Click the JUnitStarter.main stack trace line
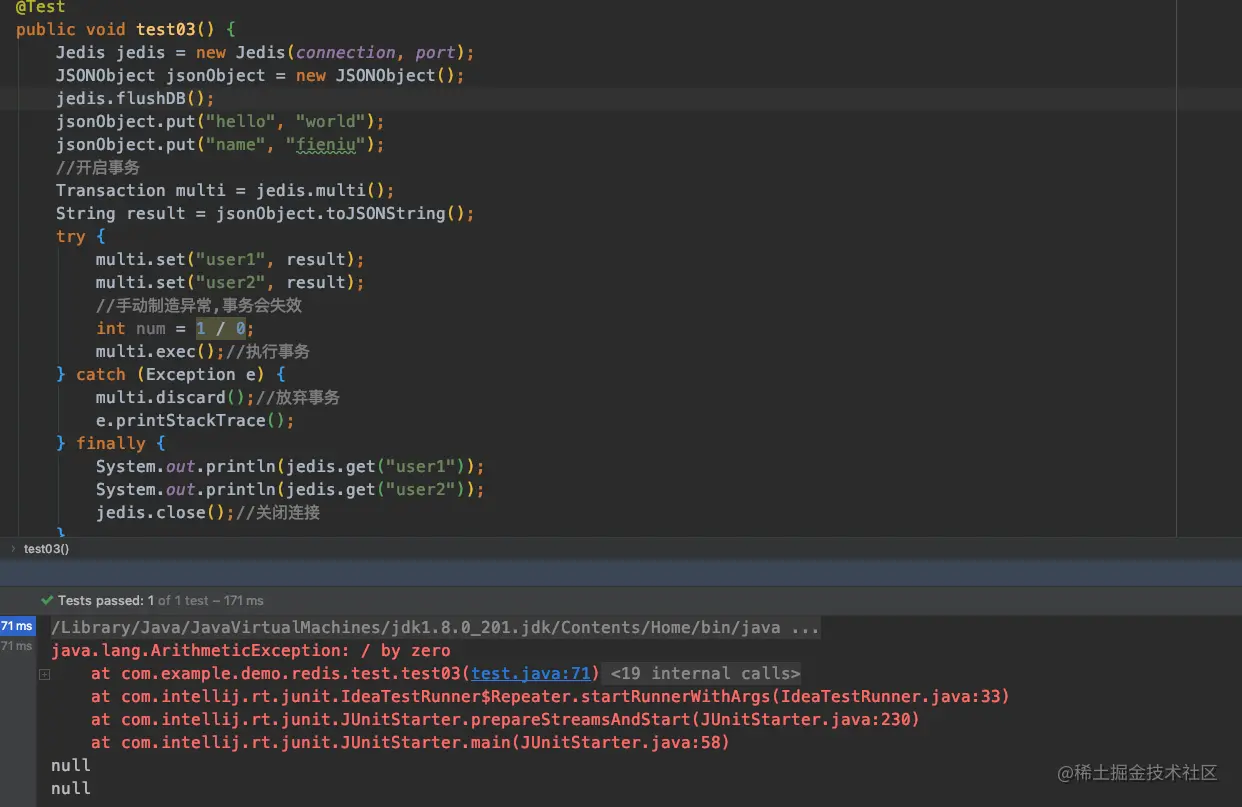This screenshot has width=1242, height=807. [x=410, y=742]
